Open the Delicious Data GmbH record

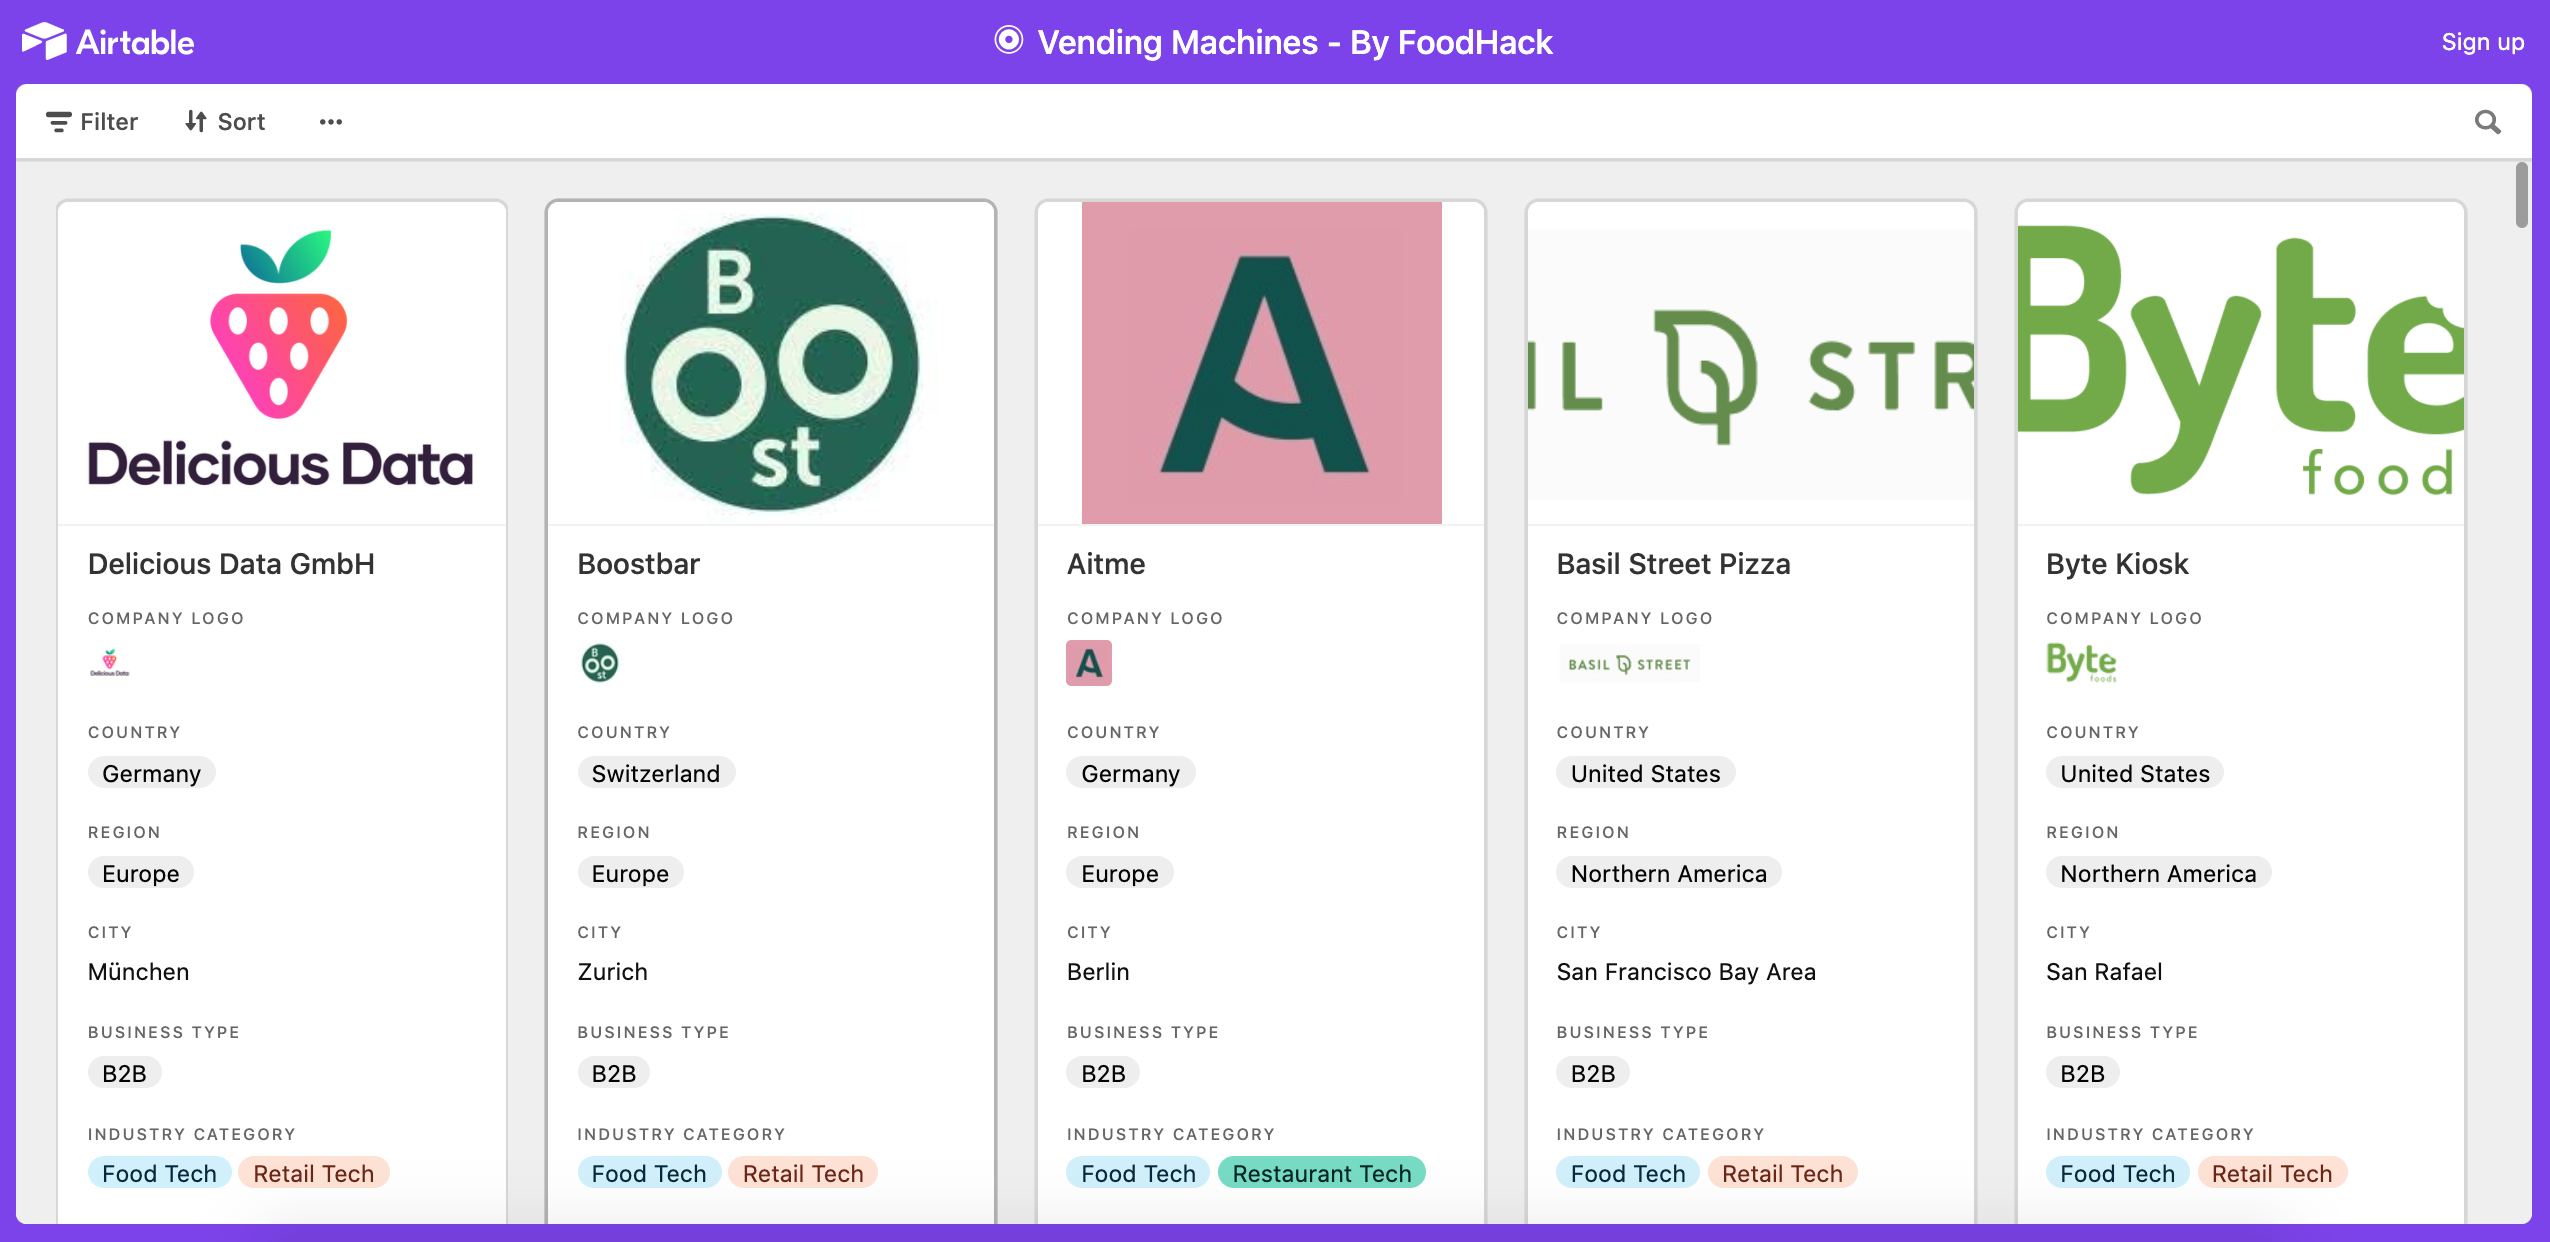(x=231, y=564)
